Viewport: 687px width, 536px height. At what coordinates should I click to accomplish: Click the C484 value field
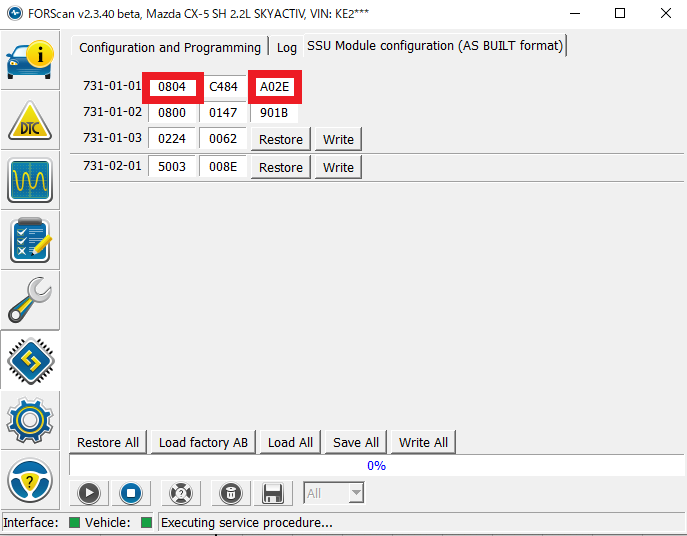pos(223,87)
